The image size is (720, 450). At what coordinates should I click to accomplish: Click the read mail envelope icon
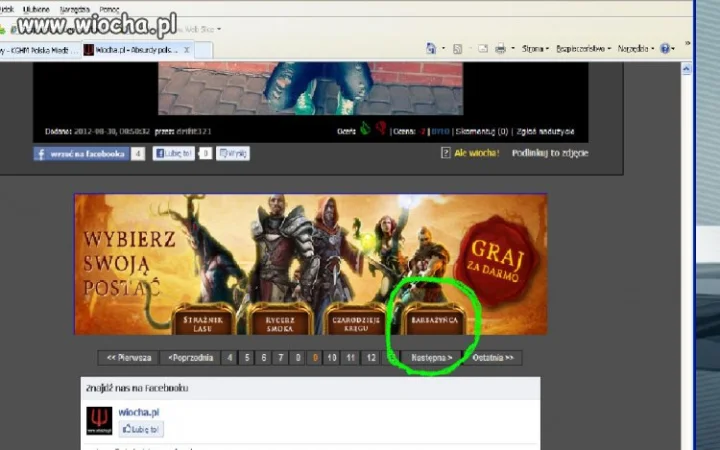click(483, 48)
